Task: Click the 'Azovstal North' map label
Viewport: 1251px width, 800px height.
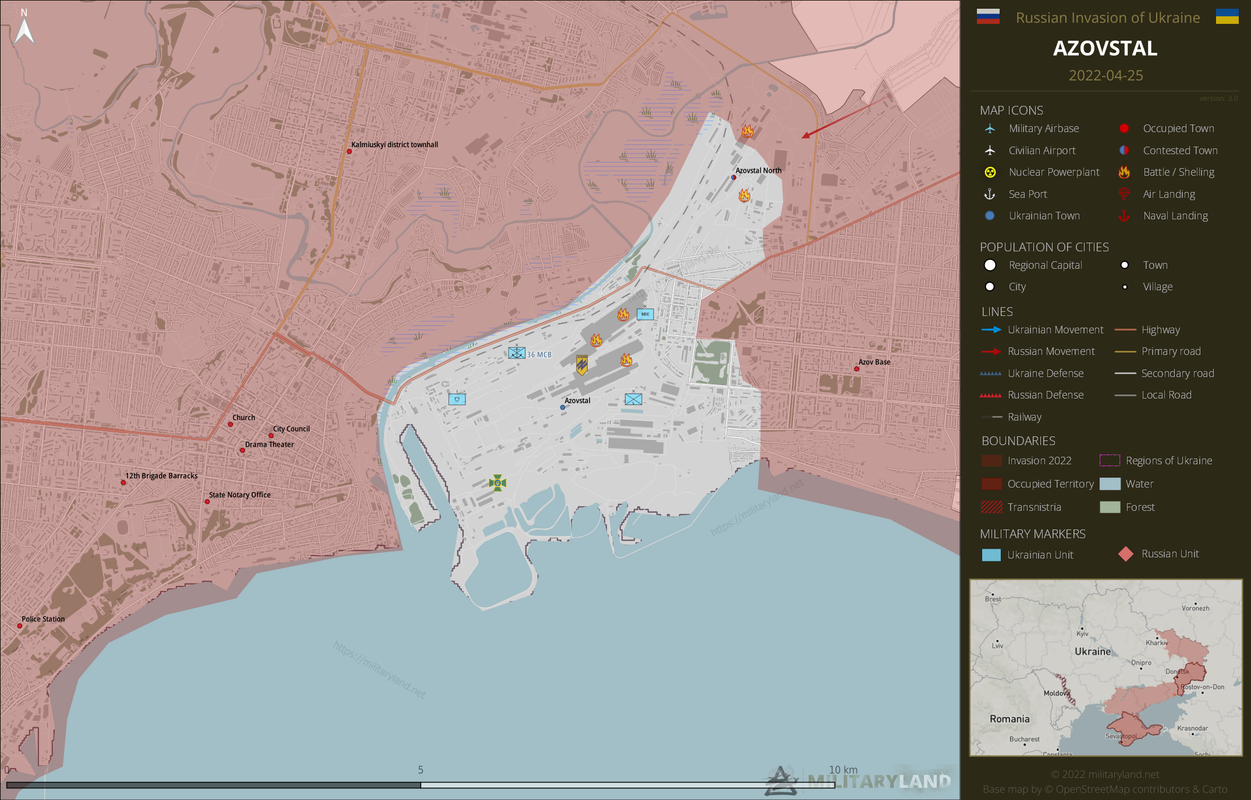Action: pos(759,171)
